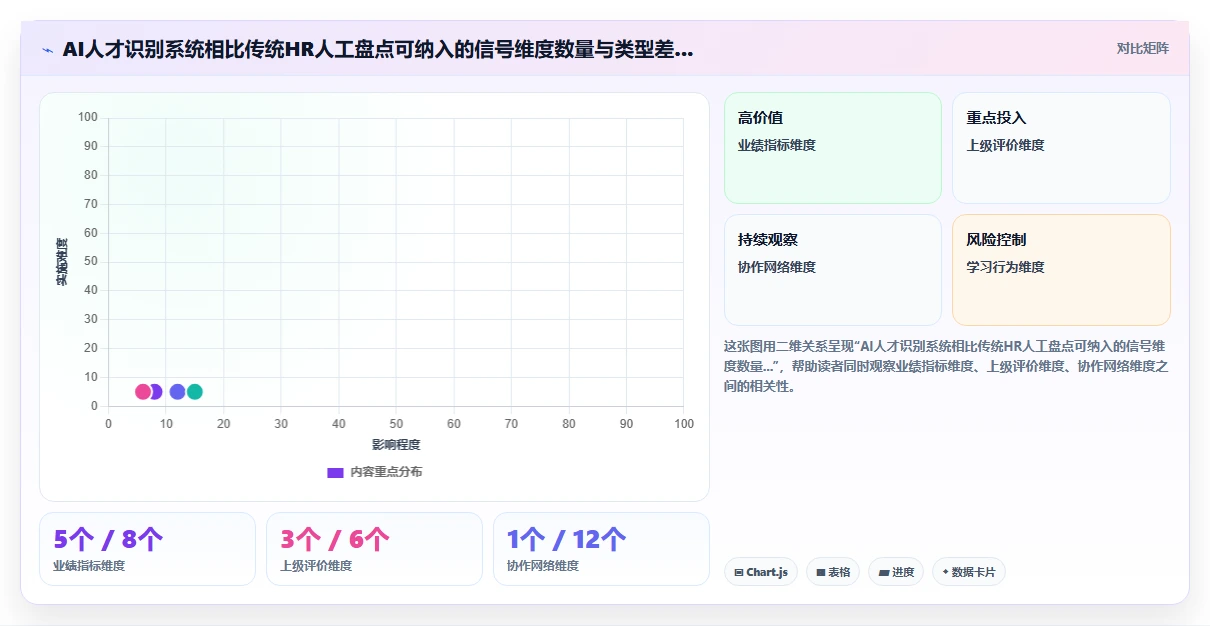Click the lightning icon beside the title

pyautogui.click(x=47, y=49)
